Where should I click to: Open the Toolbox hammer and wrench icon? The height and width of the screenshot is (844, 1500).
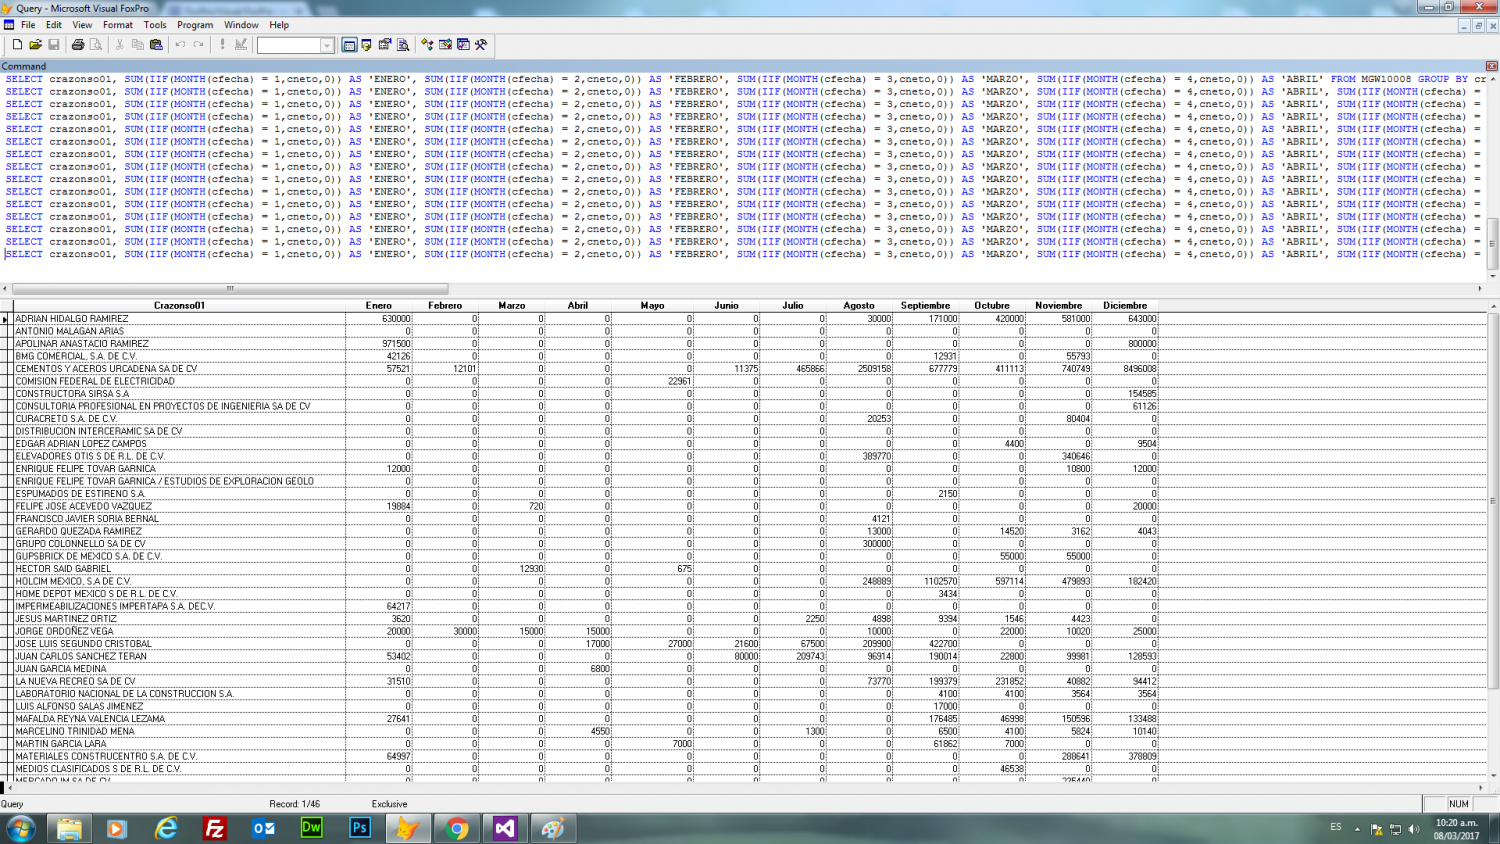pos(481,45)
